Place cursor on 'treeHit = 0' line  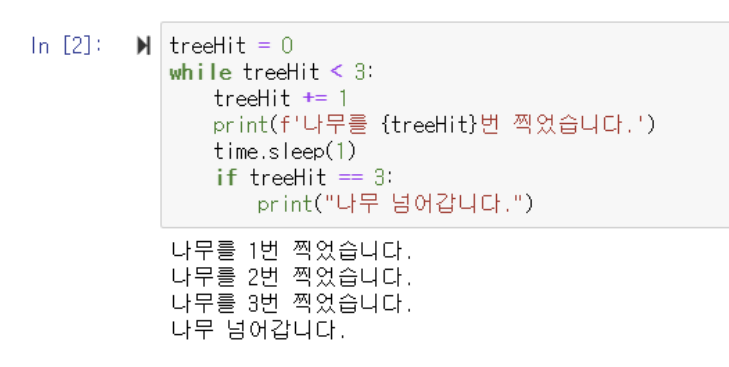[x=231, y=46]
